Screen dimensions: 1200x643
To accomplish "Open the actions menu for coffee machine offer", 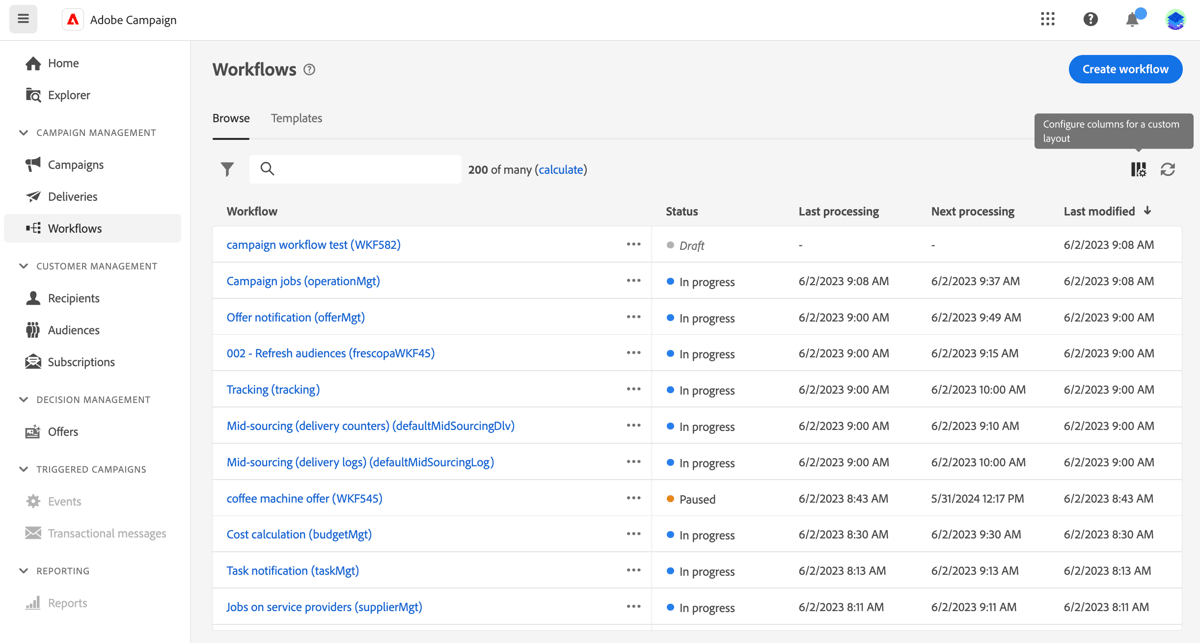I will [633, 498].
